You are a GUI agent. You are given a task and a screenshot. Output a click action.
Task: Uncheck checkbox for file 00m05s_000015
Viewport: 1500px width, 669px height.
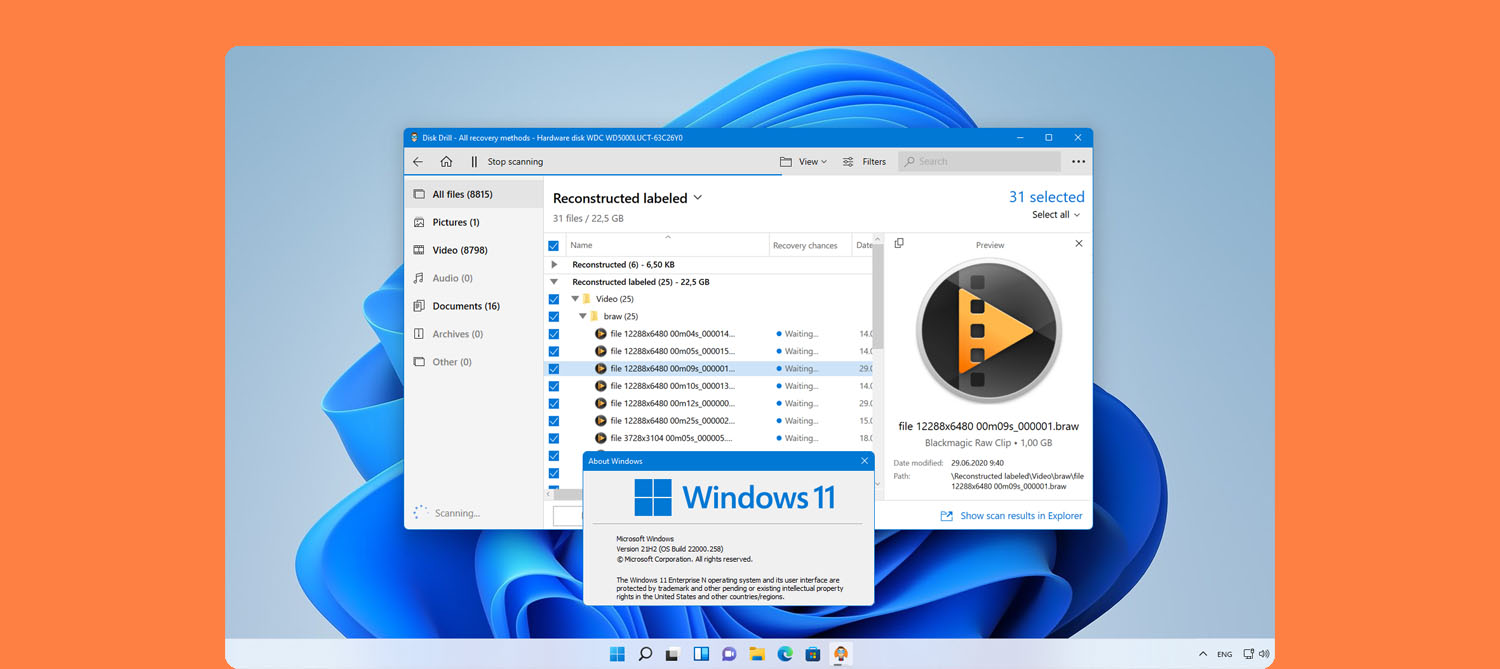(553, 351)
